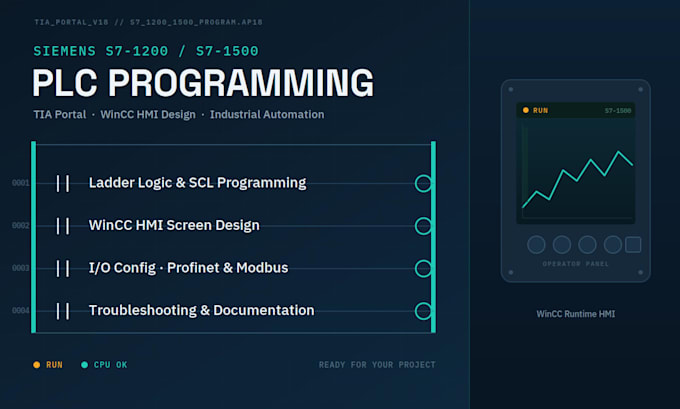Click the 'Industrial Automation' subtitle text
The image size is (680, 409).
(267, 115)
